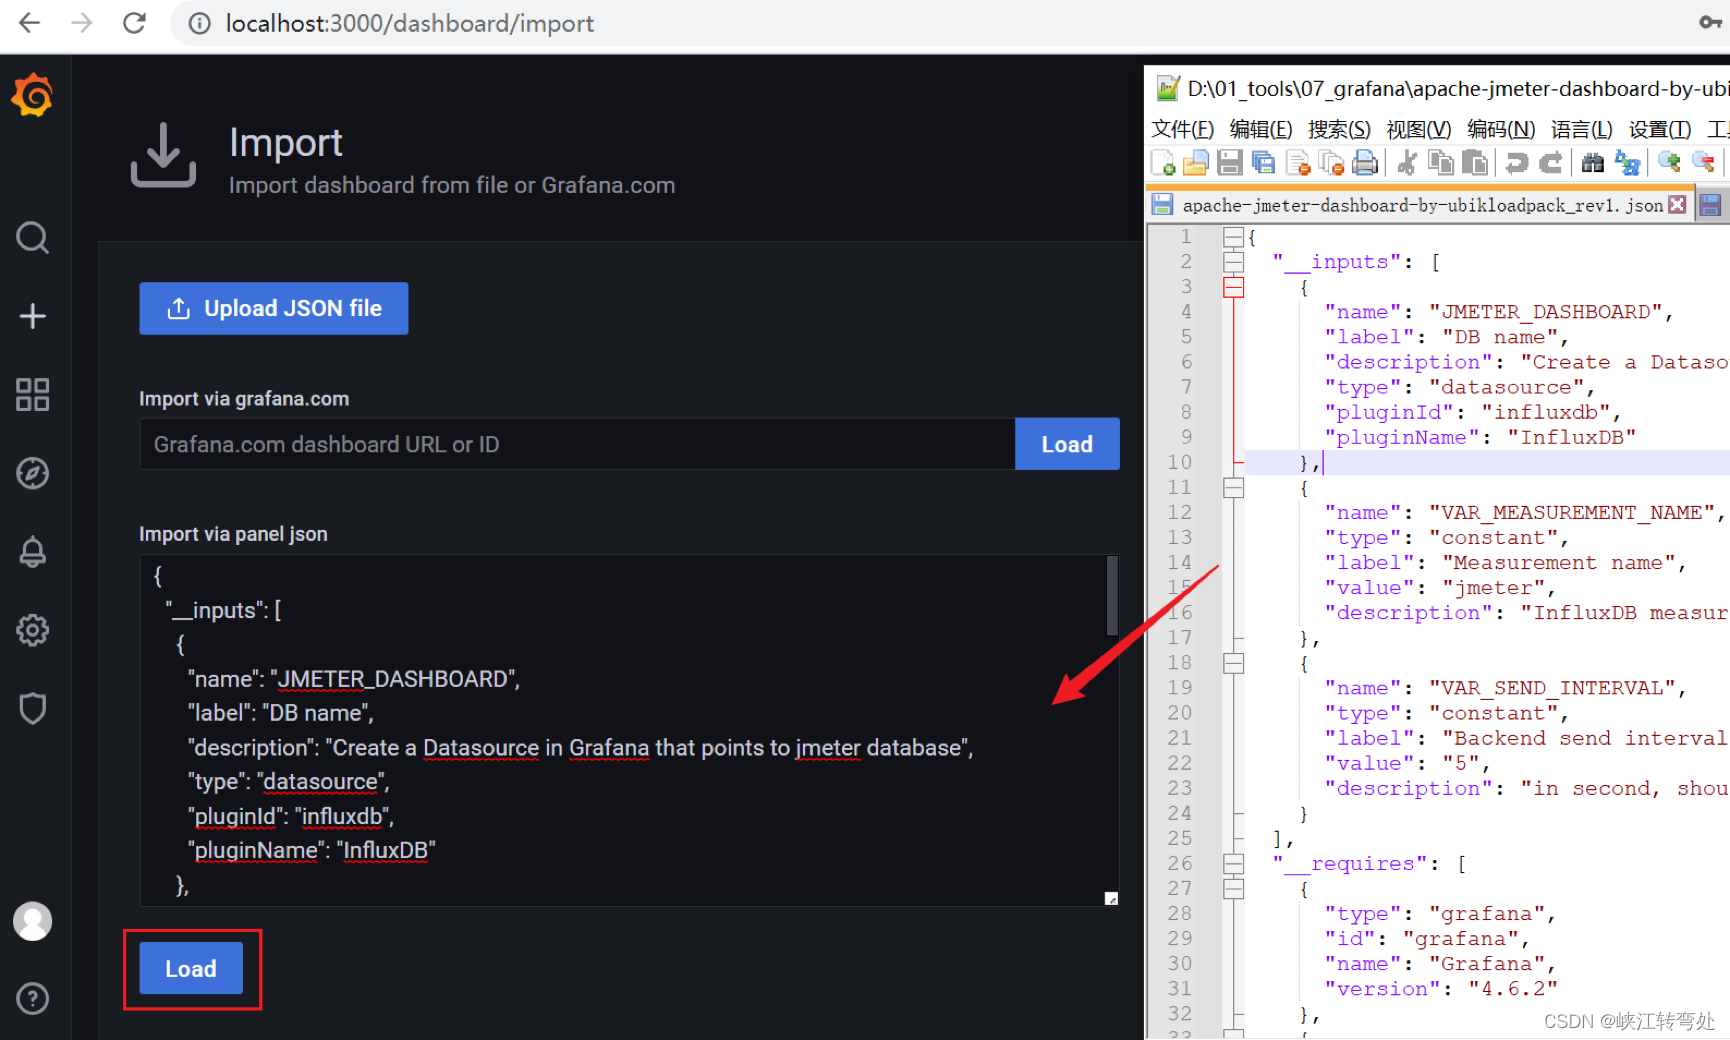Image resolution: width=1730 pixels, height=1040 pixels.
Task: Open the Dashboards grid icon in sidebar
Action: tap(32, 394)
